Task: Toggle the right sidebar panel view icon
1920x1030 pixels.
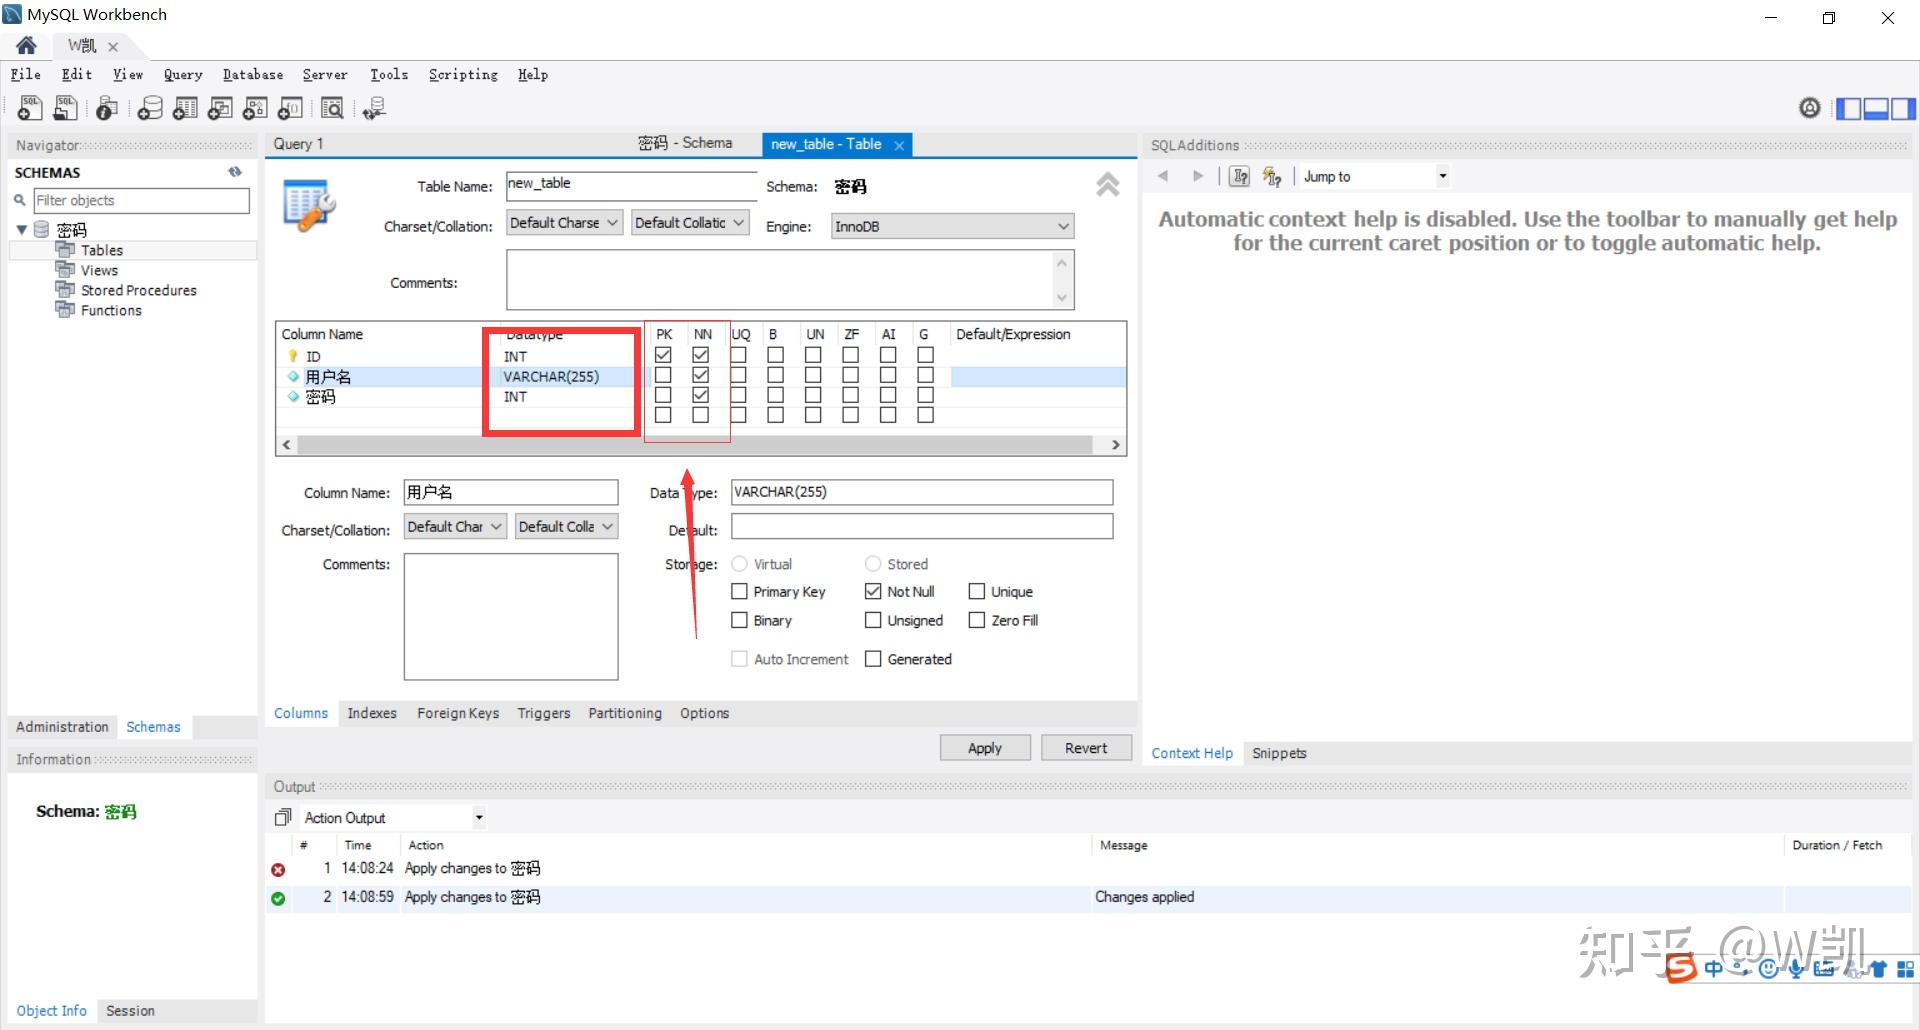Action: point(1903,108)
